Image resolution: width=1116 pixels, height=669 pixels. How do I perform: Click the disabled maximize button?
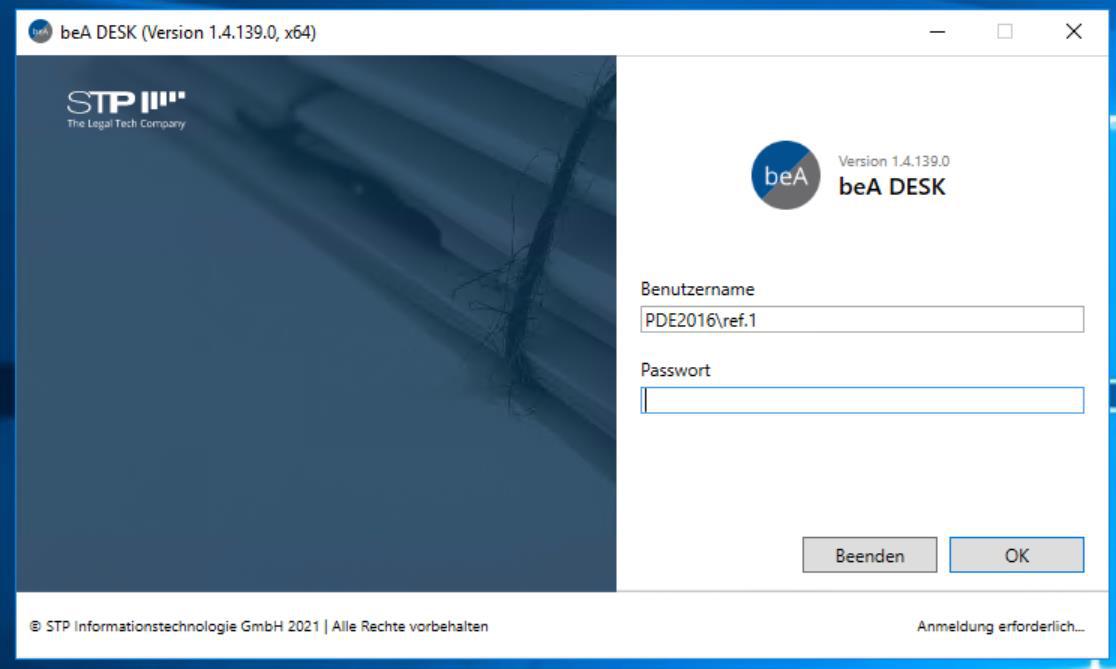[1004, 32]
